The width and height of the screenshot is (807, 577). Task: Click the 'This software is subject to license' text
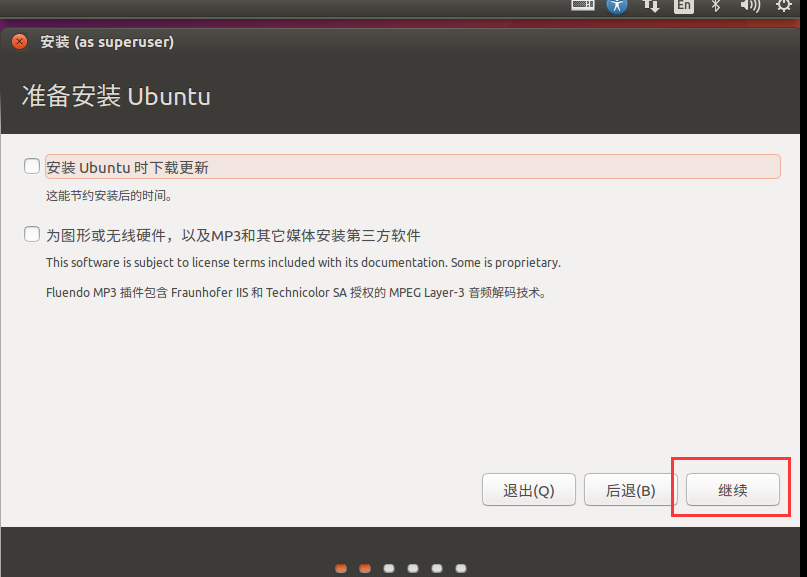(303, 263)
